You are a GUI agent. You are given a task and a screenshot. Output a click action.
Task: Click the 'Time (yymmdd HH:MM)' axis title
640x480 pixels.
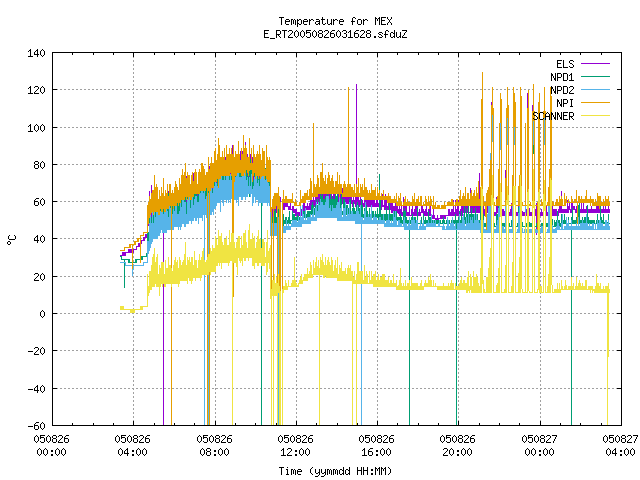click(x=335, y=471)
